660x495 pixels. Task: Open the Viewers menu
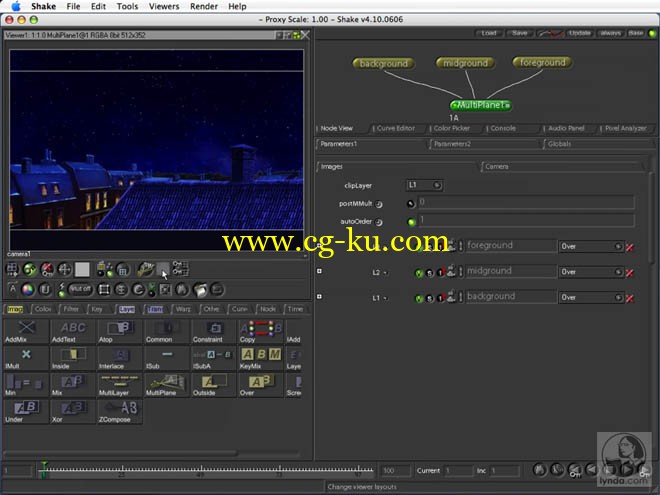point(164,6)
